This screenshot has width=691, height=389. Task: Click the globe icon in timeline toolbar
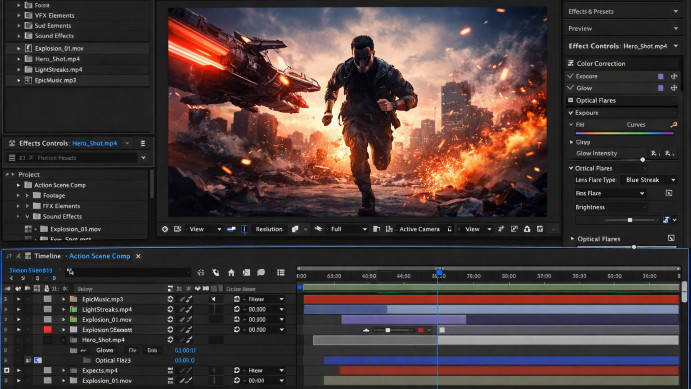[201, 273]
